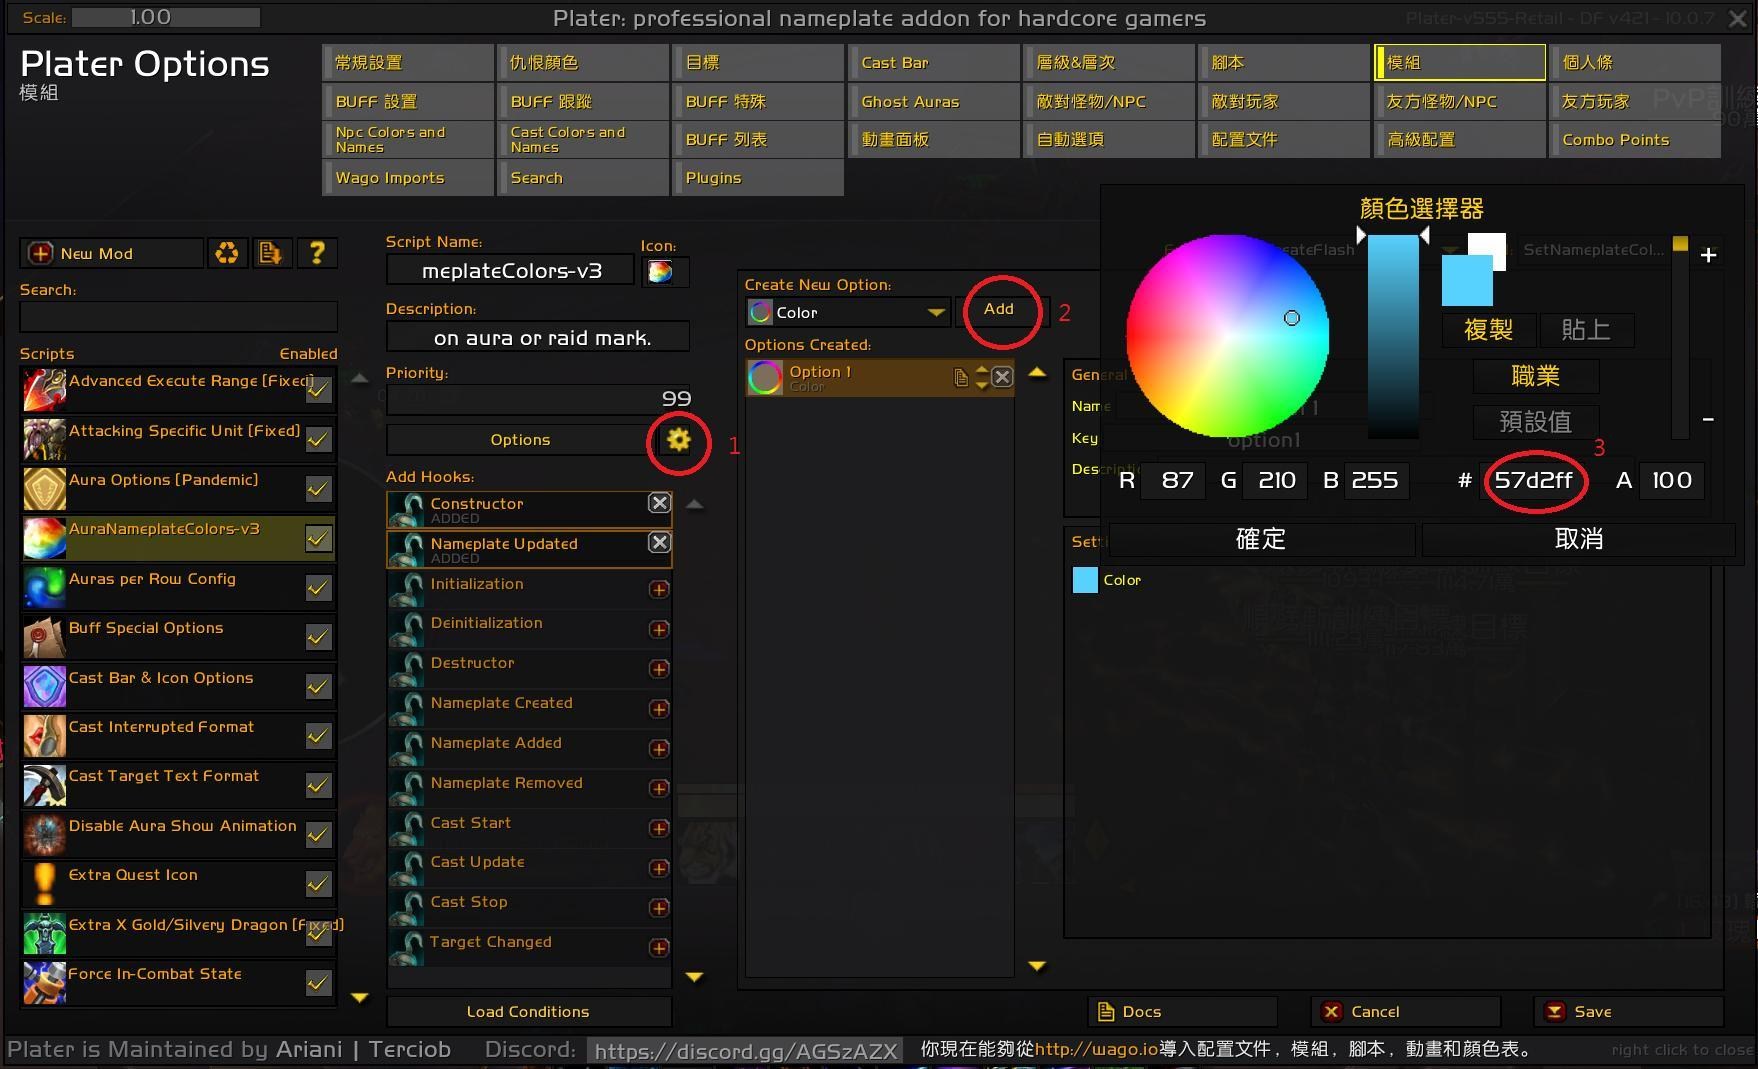Remove the Constructor hook with its X icon

659,503
